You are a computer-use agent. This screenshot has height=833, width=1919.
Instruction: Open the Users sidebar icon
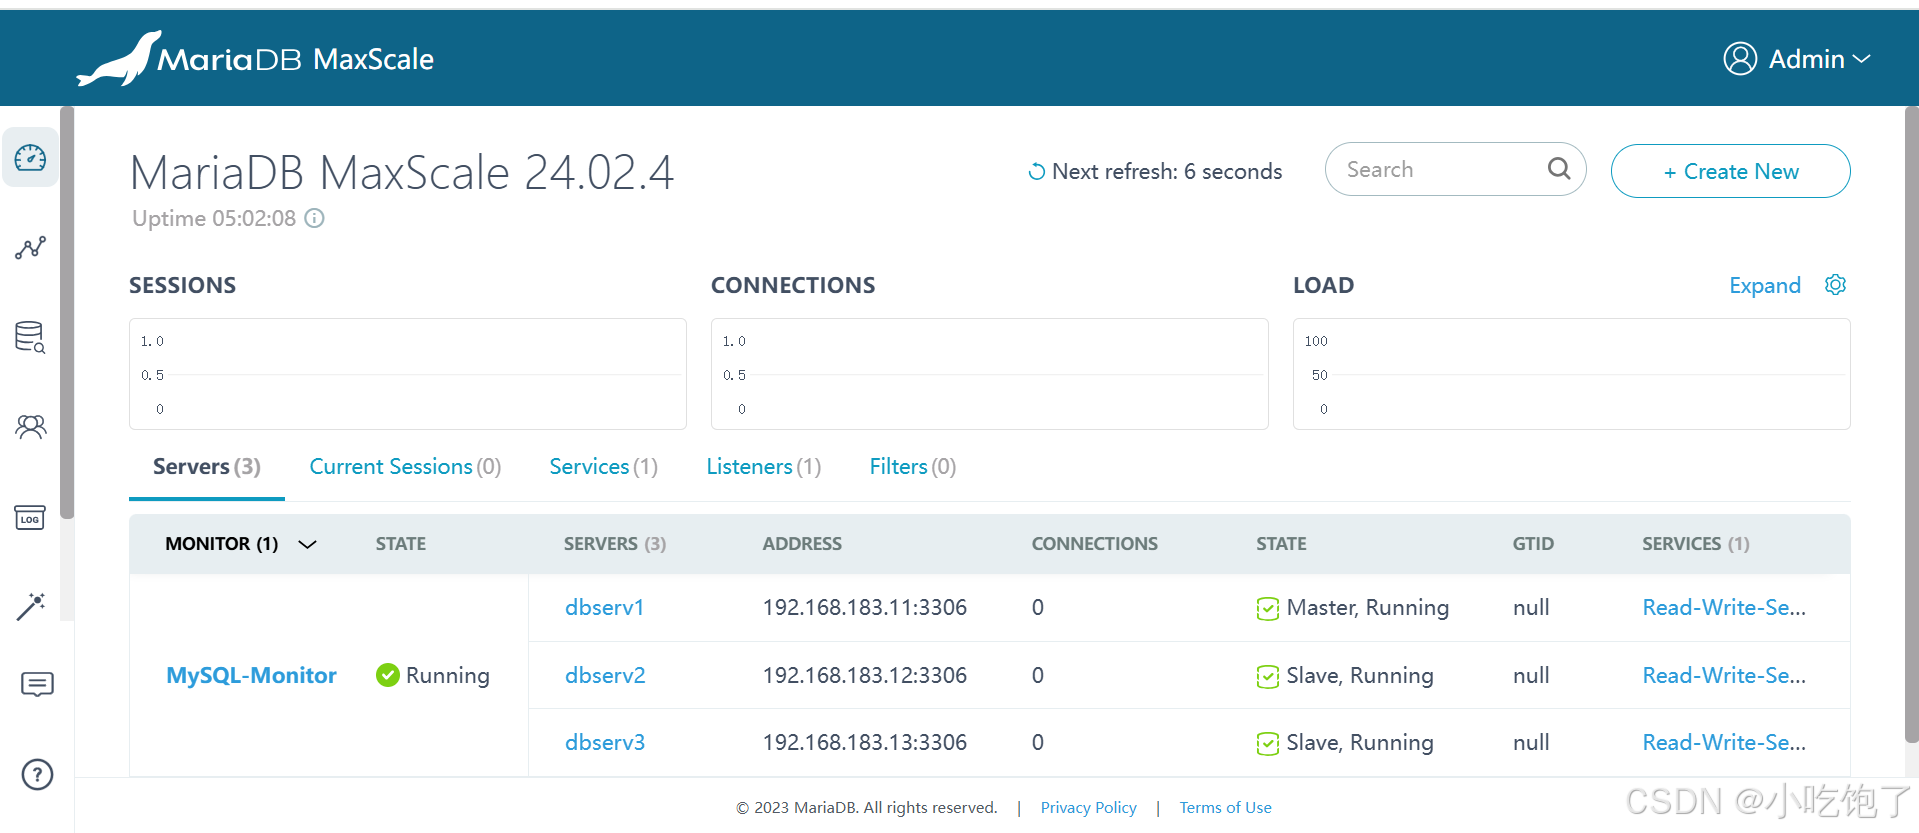pyautogui.click(x=30, y=427)
